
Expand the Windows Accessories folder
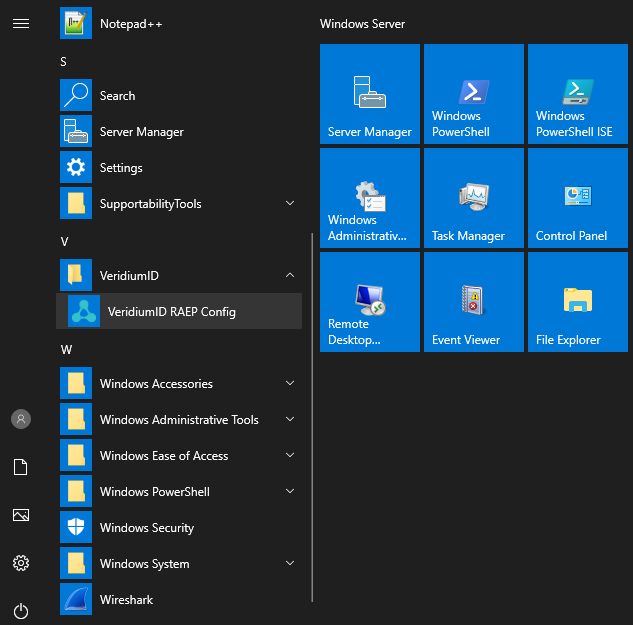pos(290,384)
